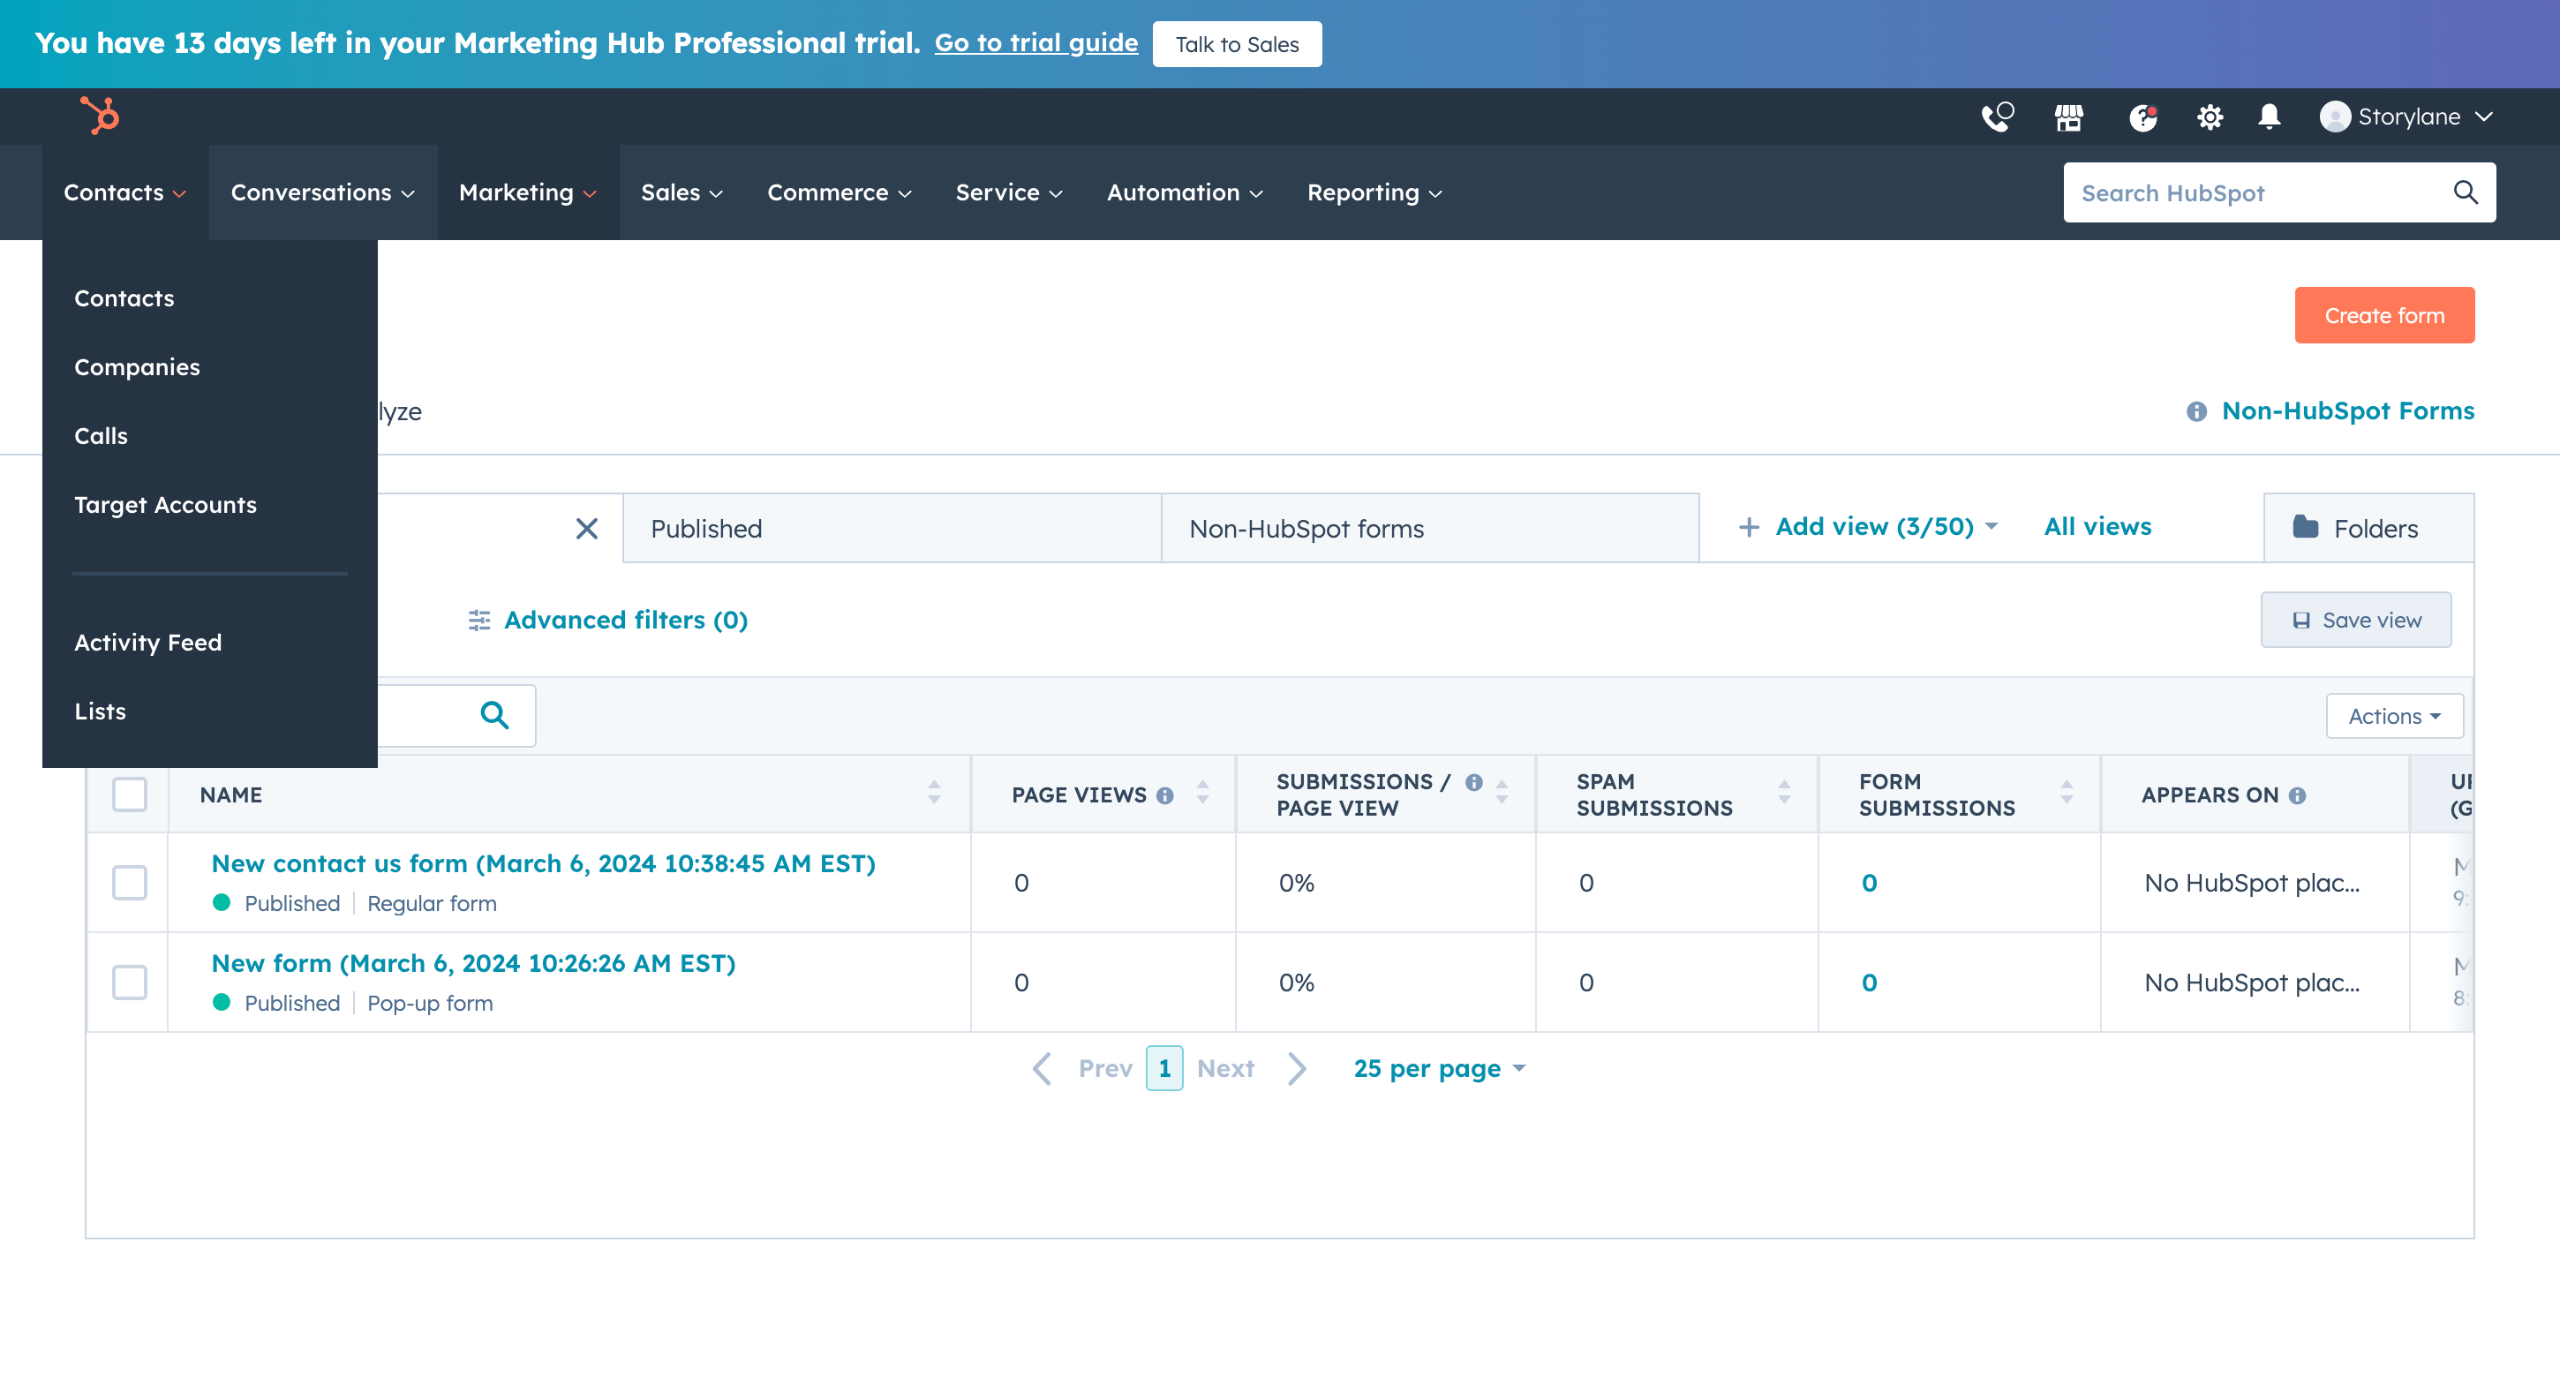Open the help assistant icon with red dot

pyautogui.click(x=2143, y=117)
